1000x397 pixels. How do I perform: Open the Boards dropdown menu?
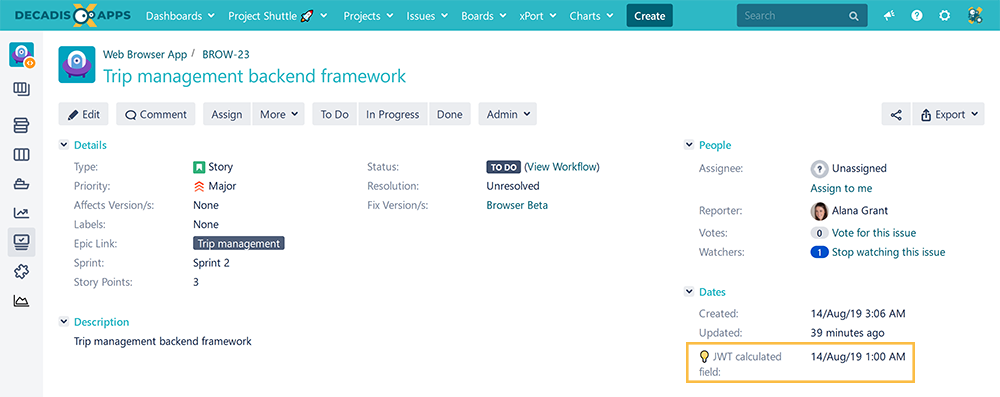click(x=484, y=16)
